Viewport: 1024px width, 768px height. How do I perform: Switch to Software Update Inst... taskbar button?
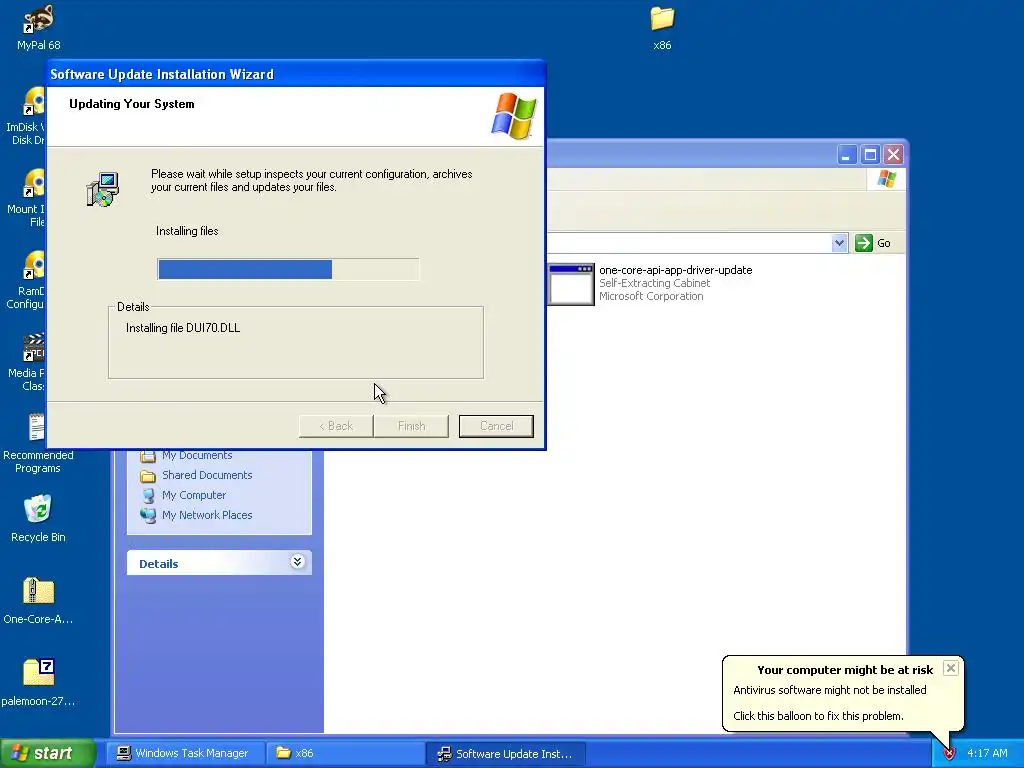[505, 753]
